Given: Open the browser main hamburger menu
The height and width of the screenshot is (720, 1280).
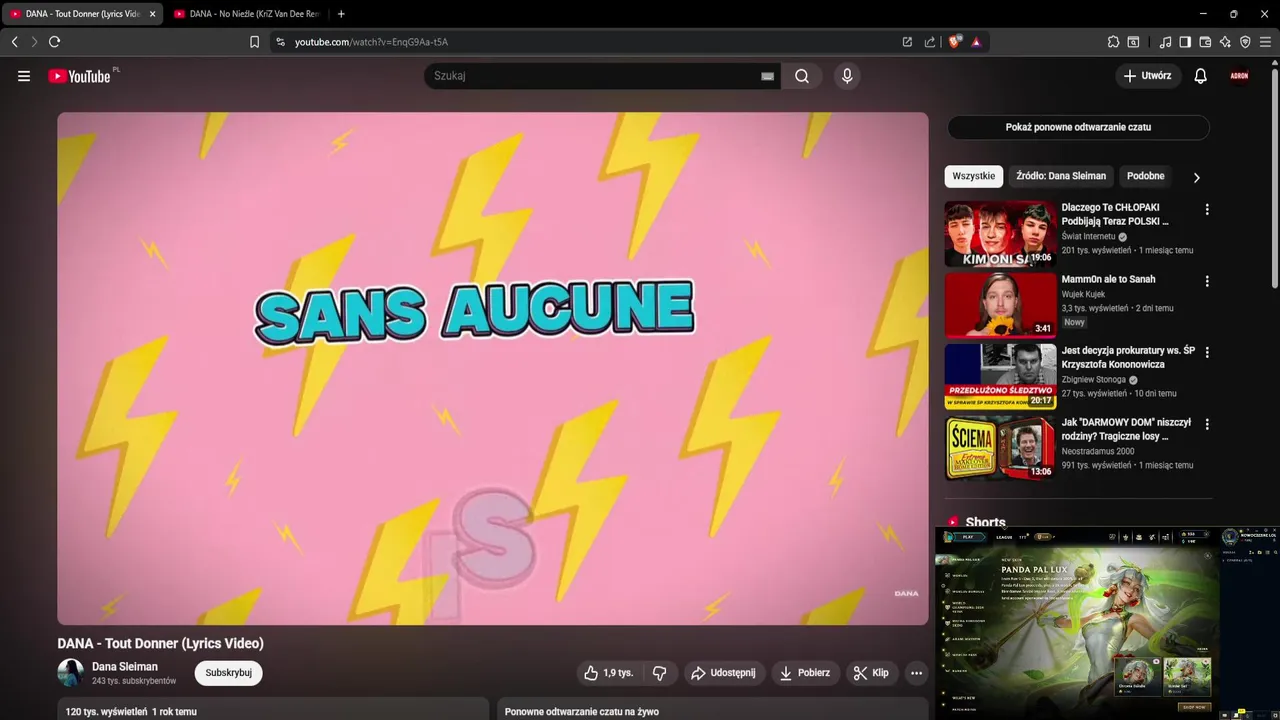Looking at the screenshot, I should coord(1265,42).
